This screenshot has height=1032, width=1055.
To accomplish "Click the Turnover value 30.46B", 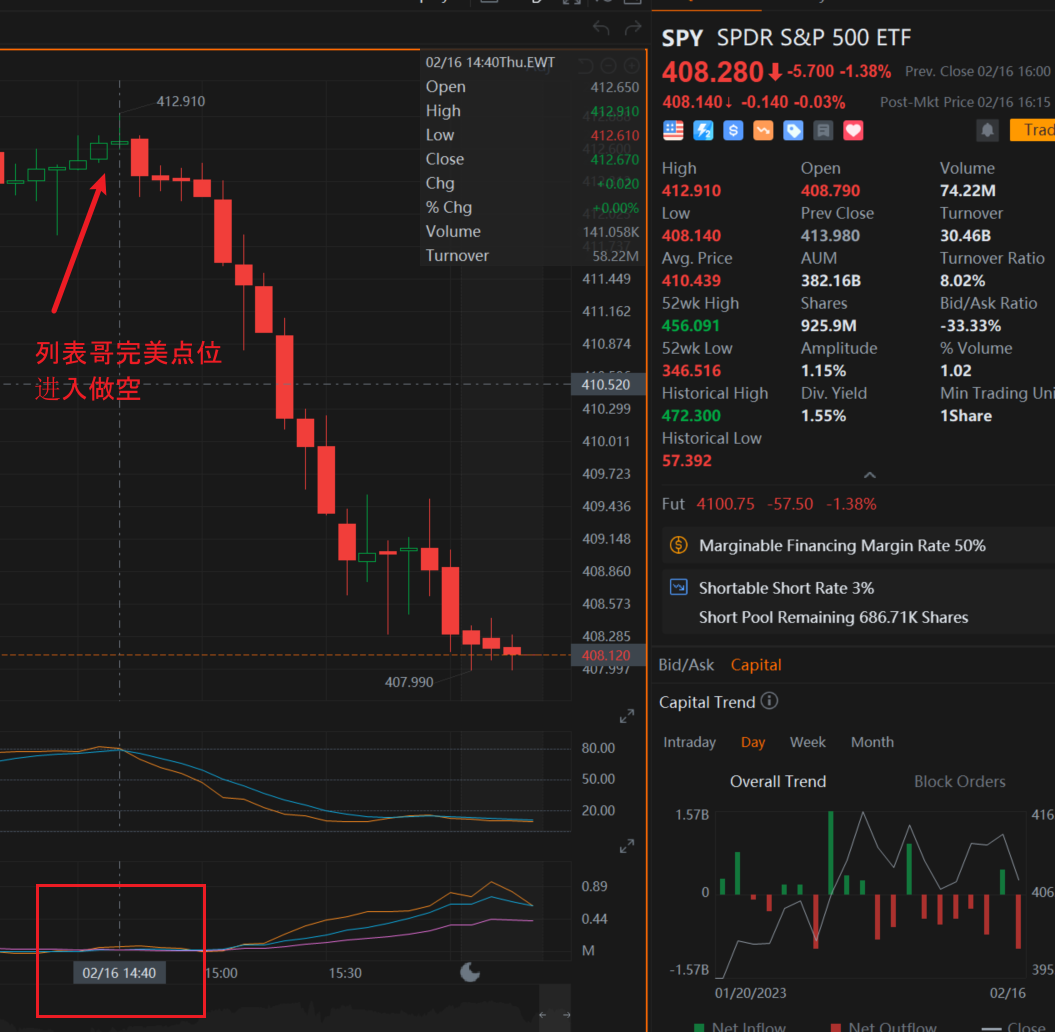I will point(966,235).
